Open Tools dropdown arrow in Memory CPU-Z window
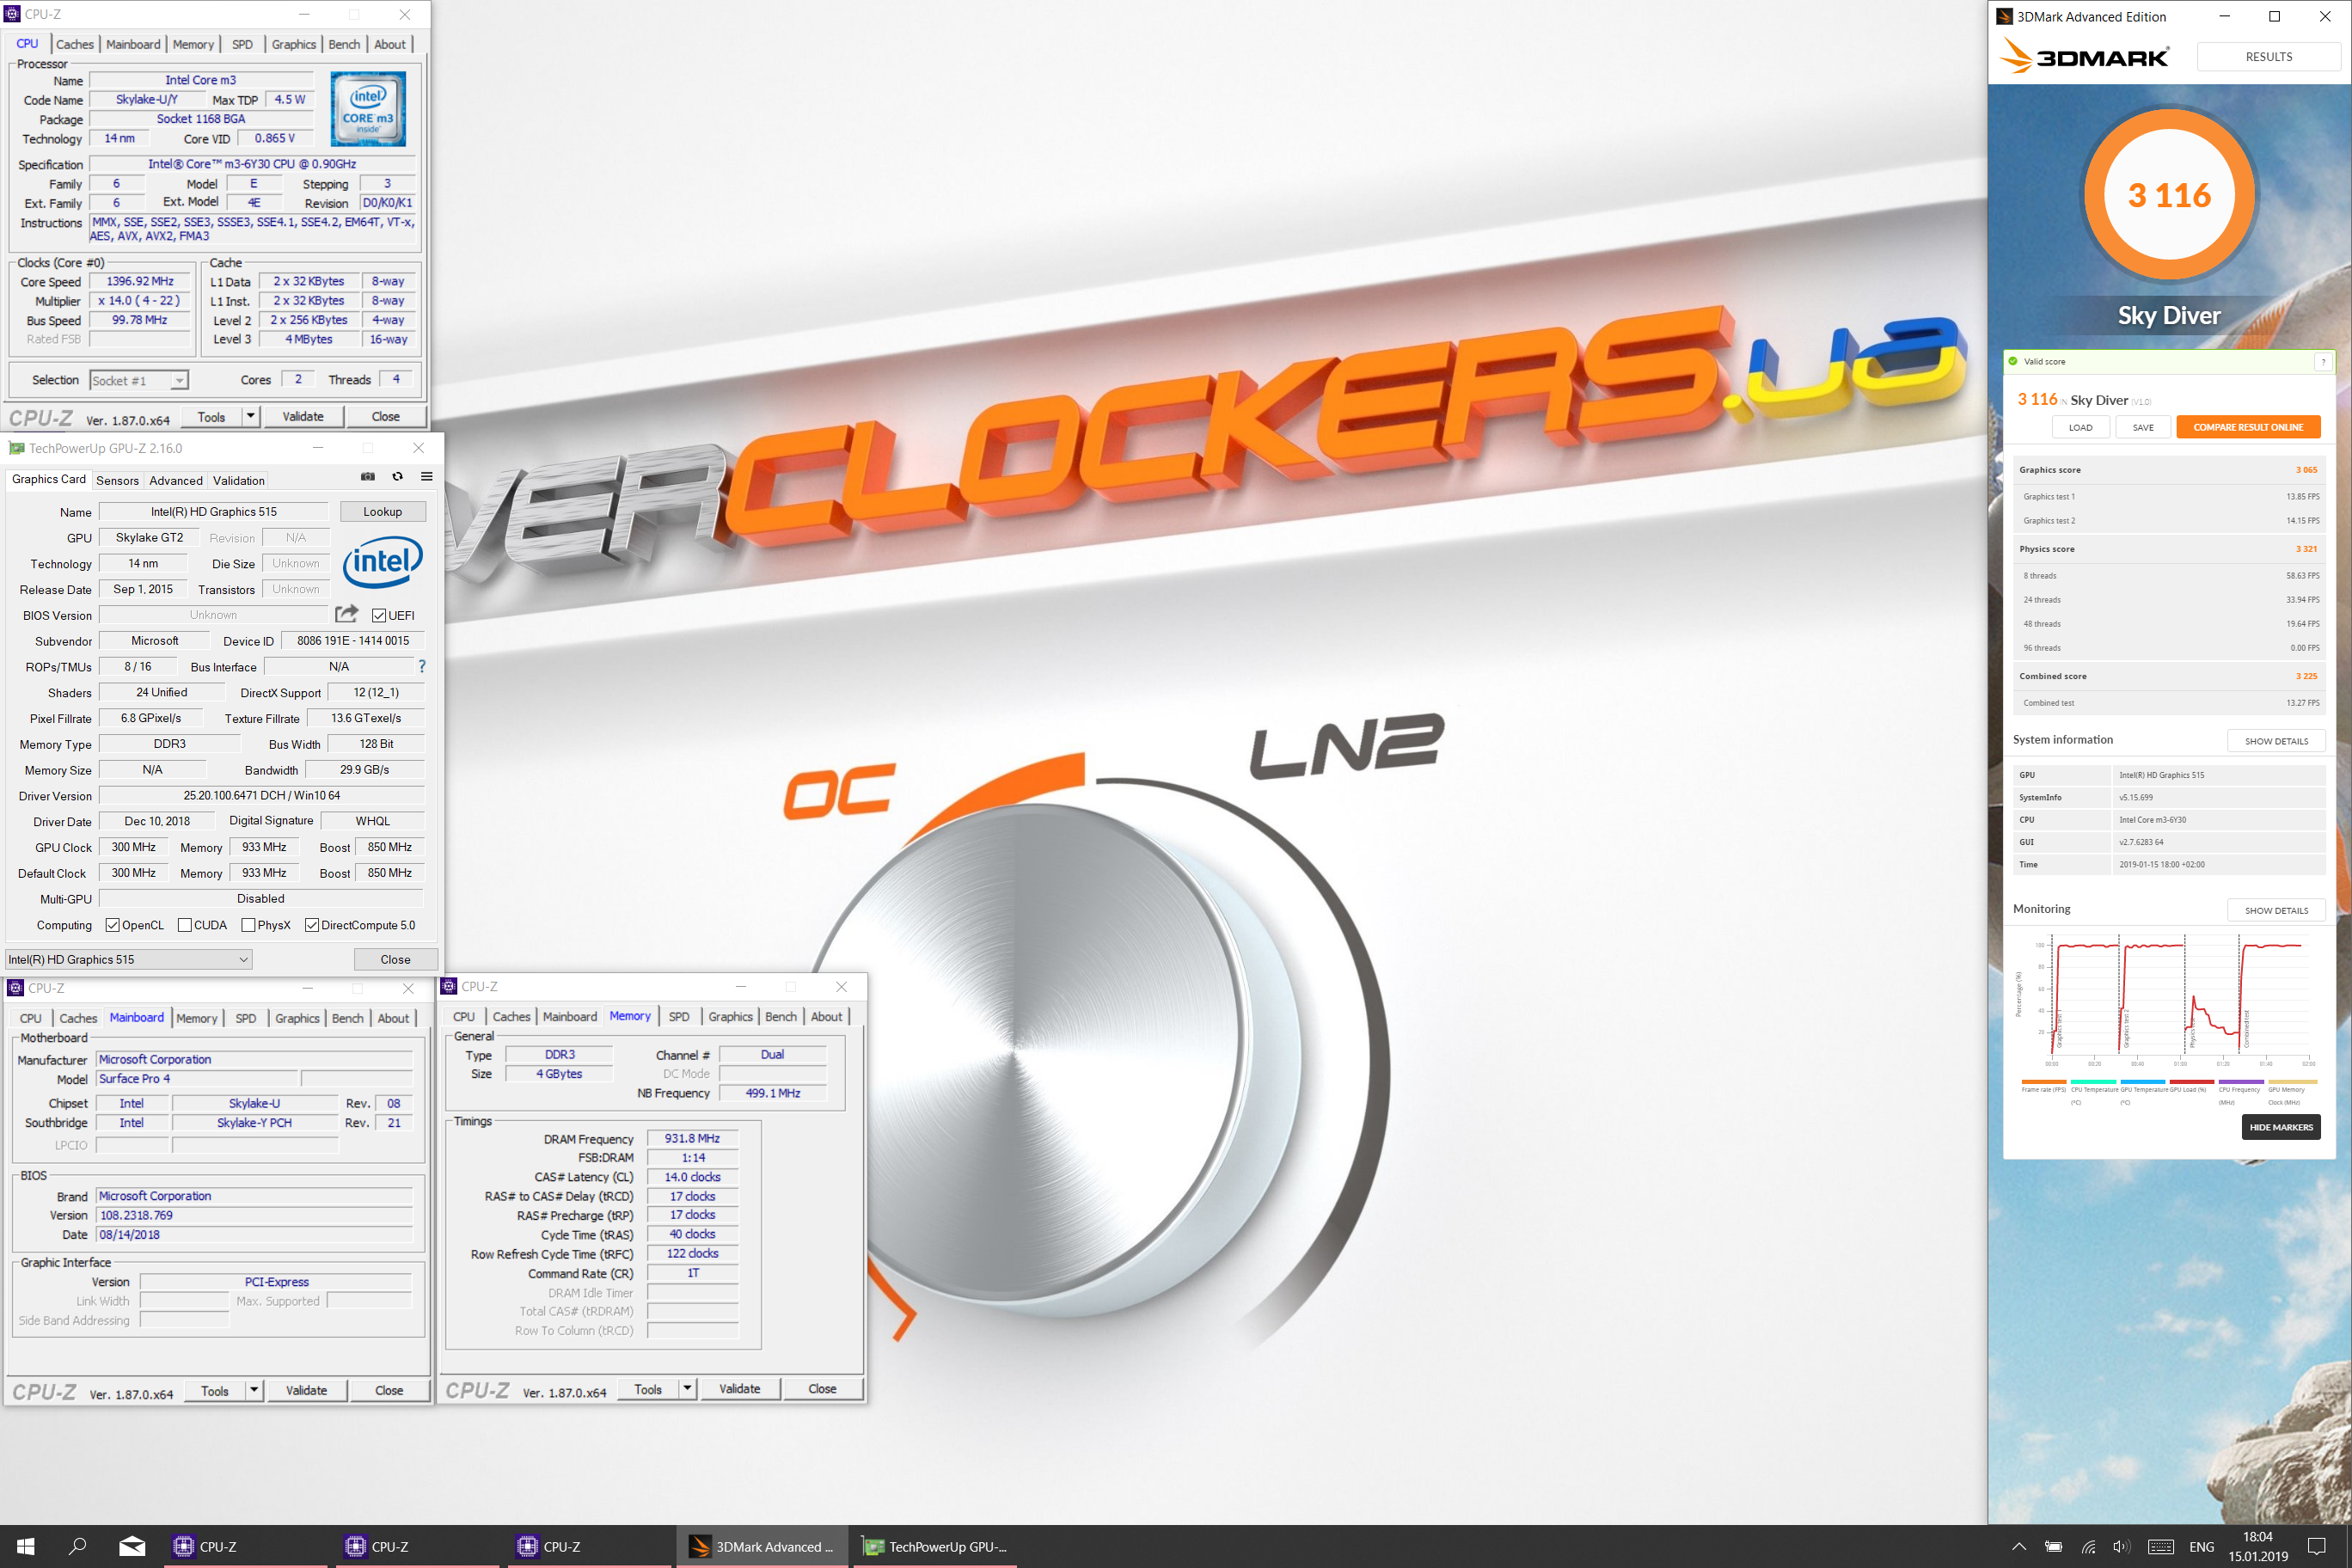 (687, 1388)
